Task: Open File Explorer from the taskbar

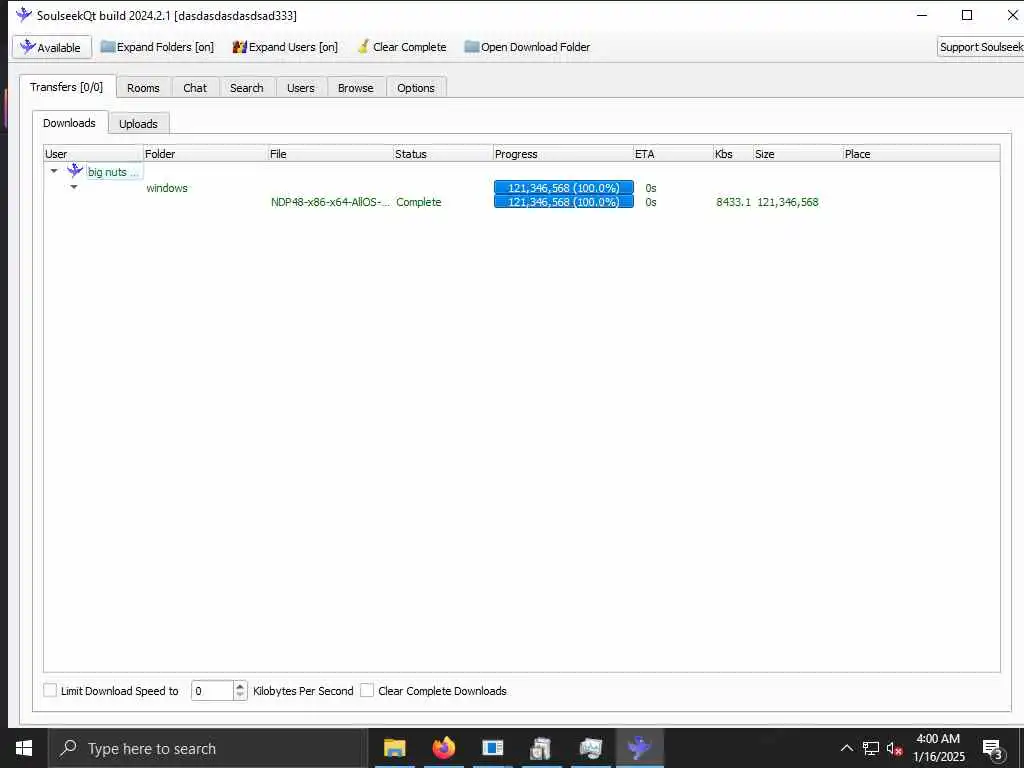Action: pos(394,748)
